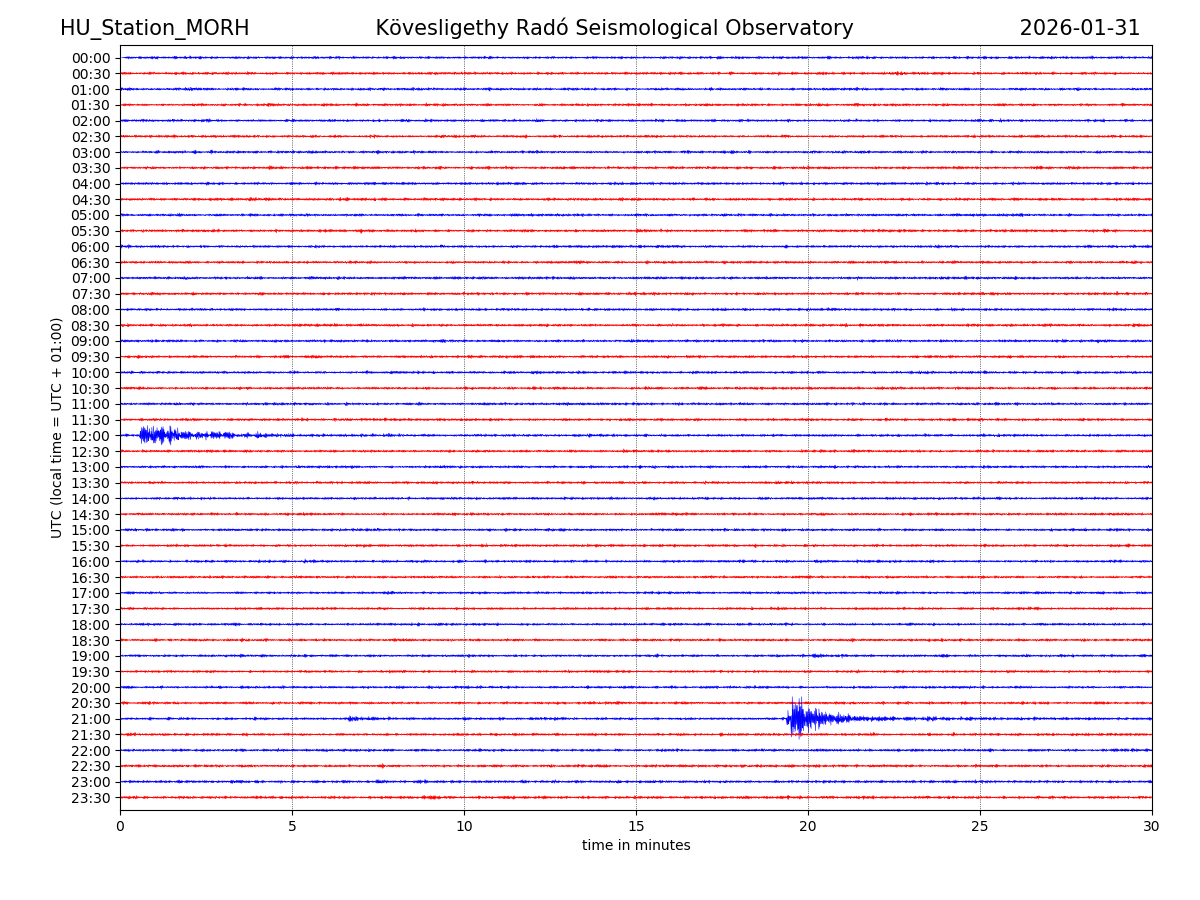Select the 12:00 row time label

(x=90, y=436)
